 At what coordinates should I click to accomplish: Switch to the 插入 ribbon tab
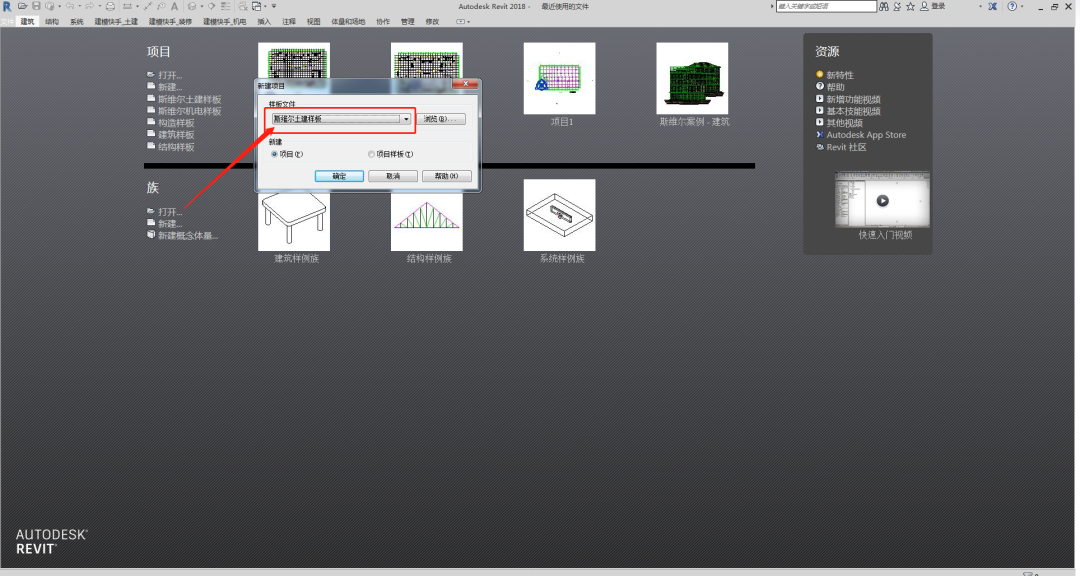(x=264, y=21)
